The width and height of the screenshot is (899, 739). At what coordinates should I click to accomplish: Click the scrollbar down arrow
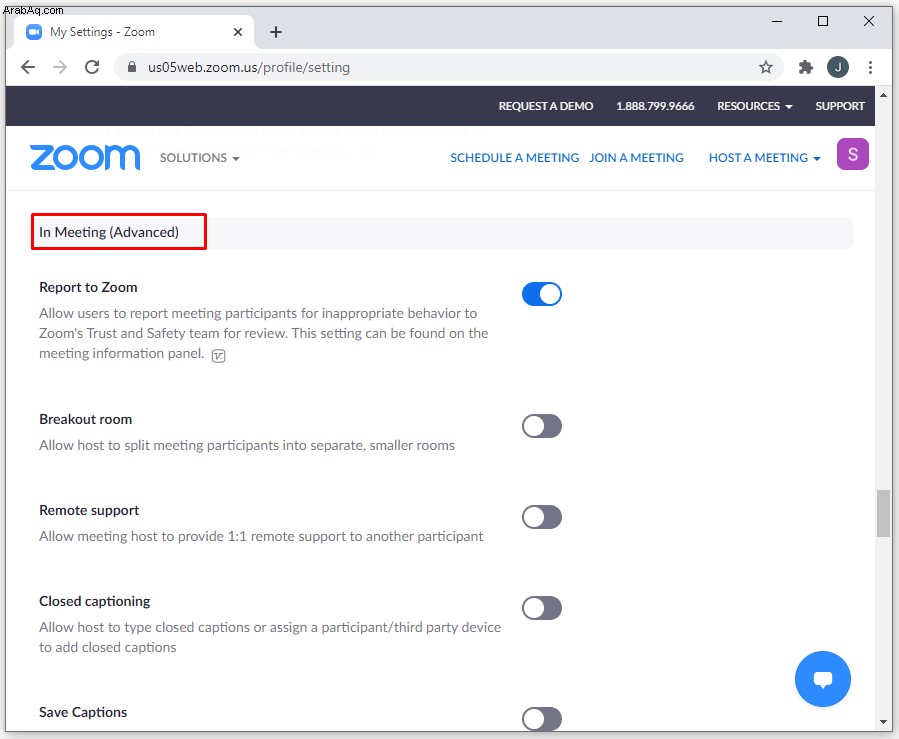[883, 722]
